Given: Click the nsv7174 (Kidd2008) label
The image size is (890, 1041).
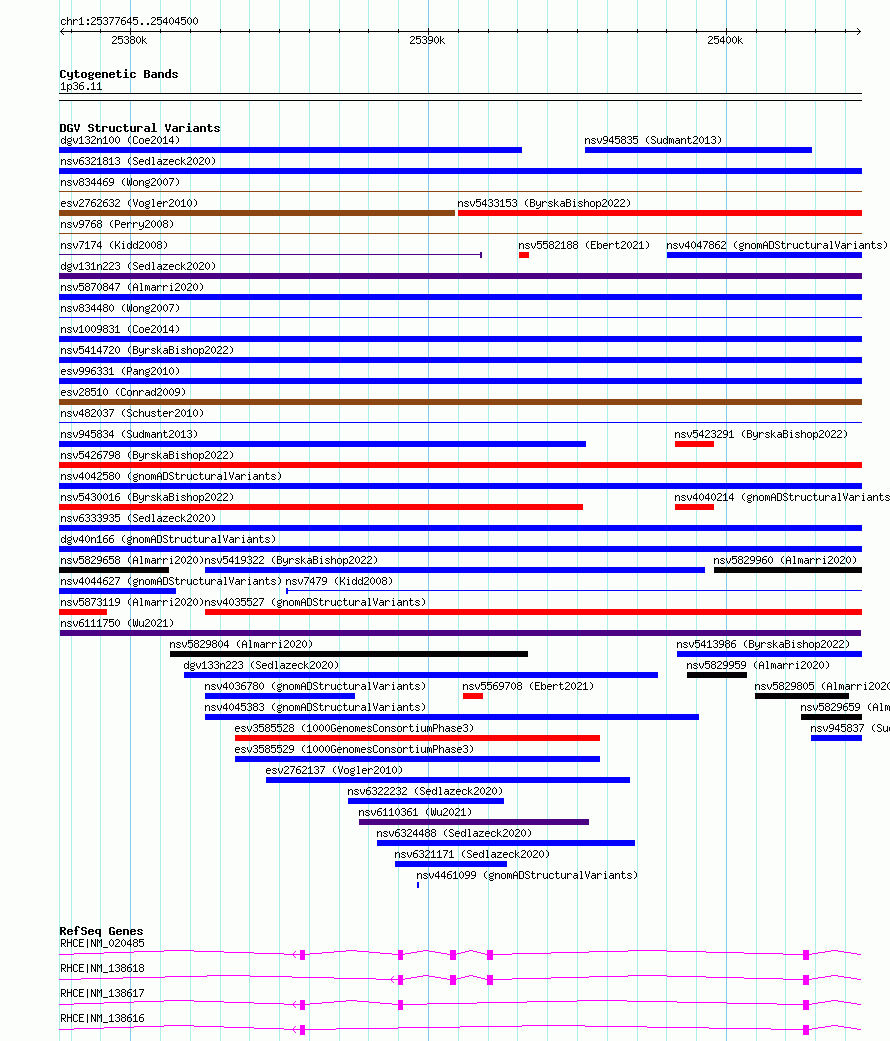Looking at the screenshot, I should coord(114,245).
